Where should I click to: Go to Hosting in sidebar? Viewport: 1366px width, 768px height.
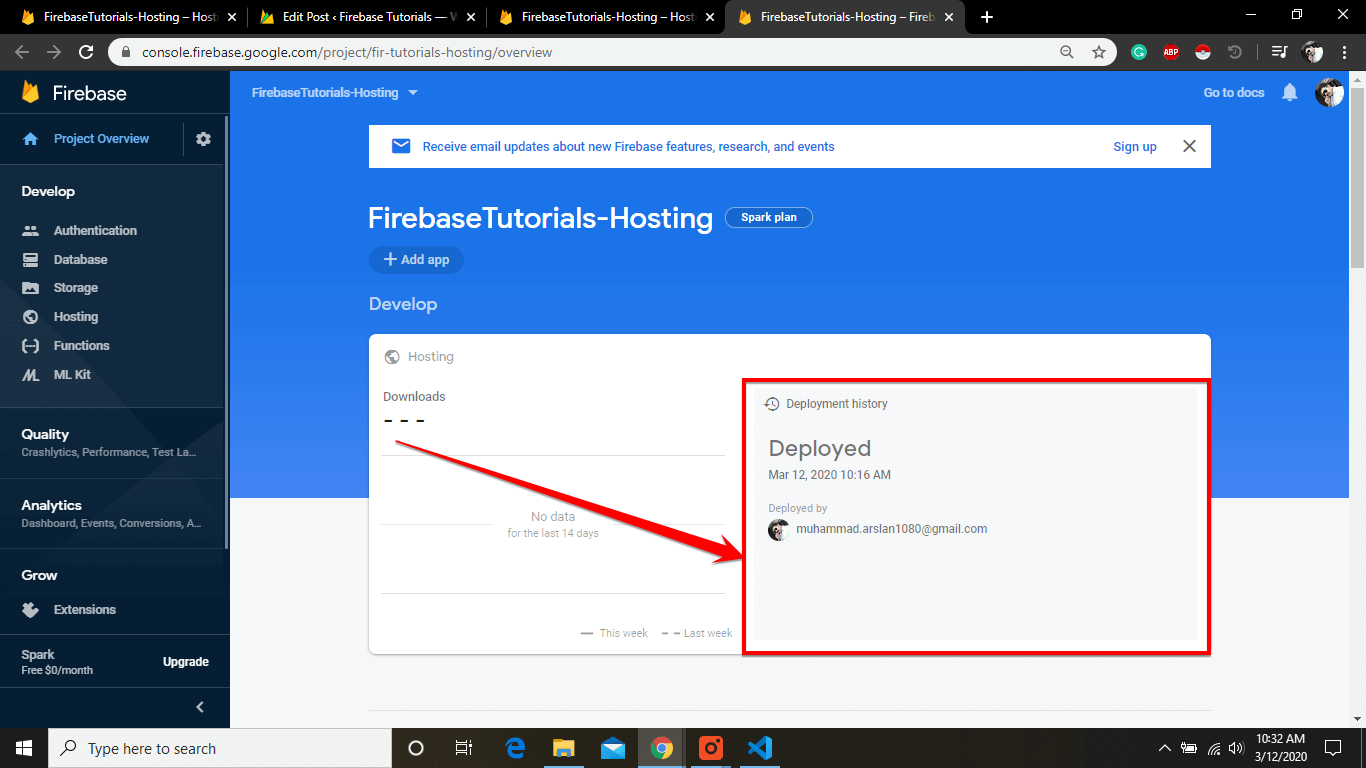pyautogui.click(x=76, y=317)
